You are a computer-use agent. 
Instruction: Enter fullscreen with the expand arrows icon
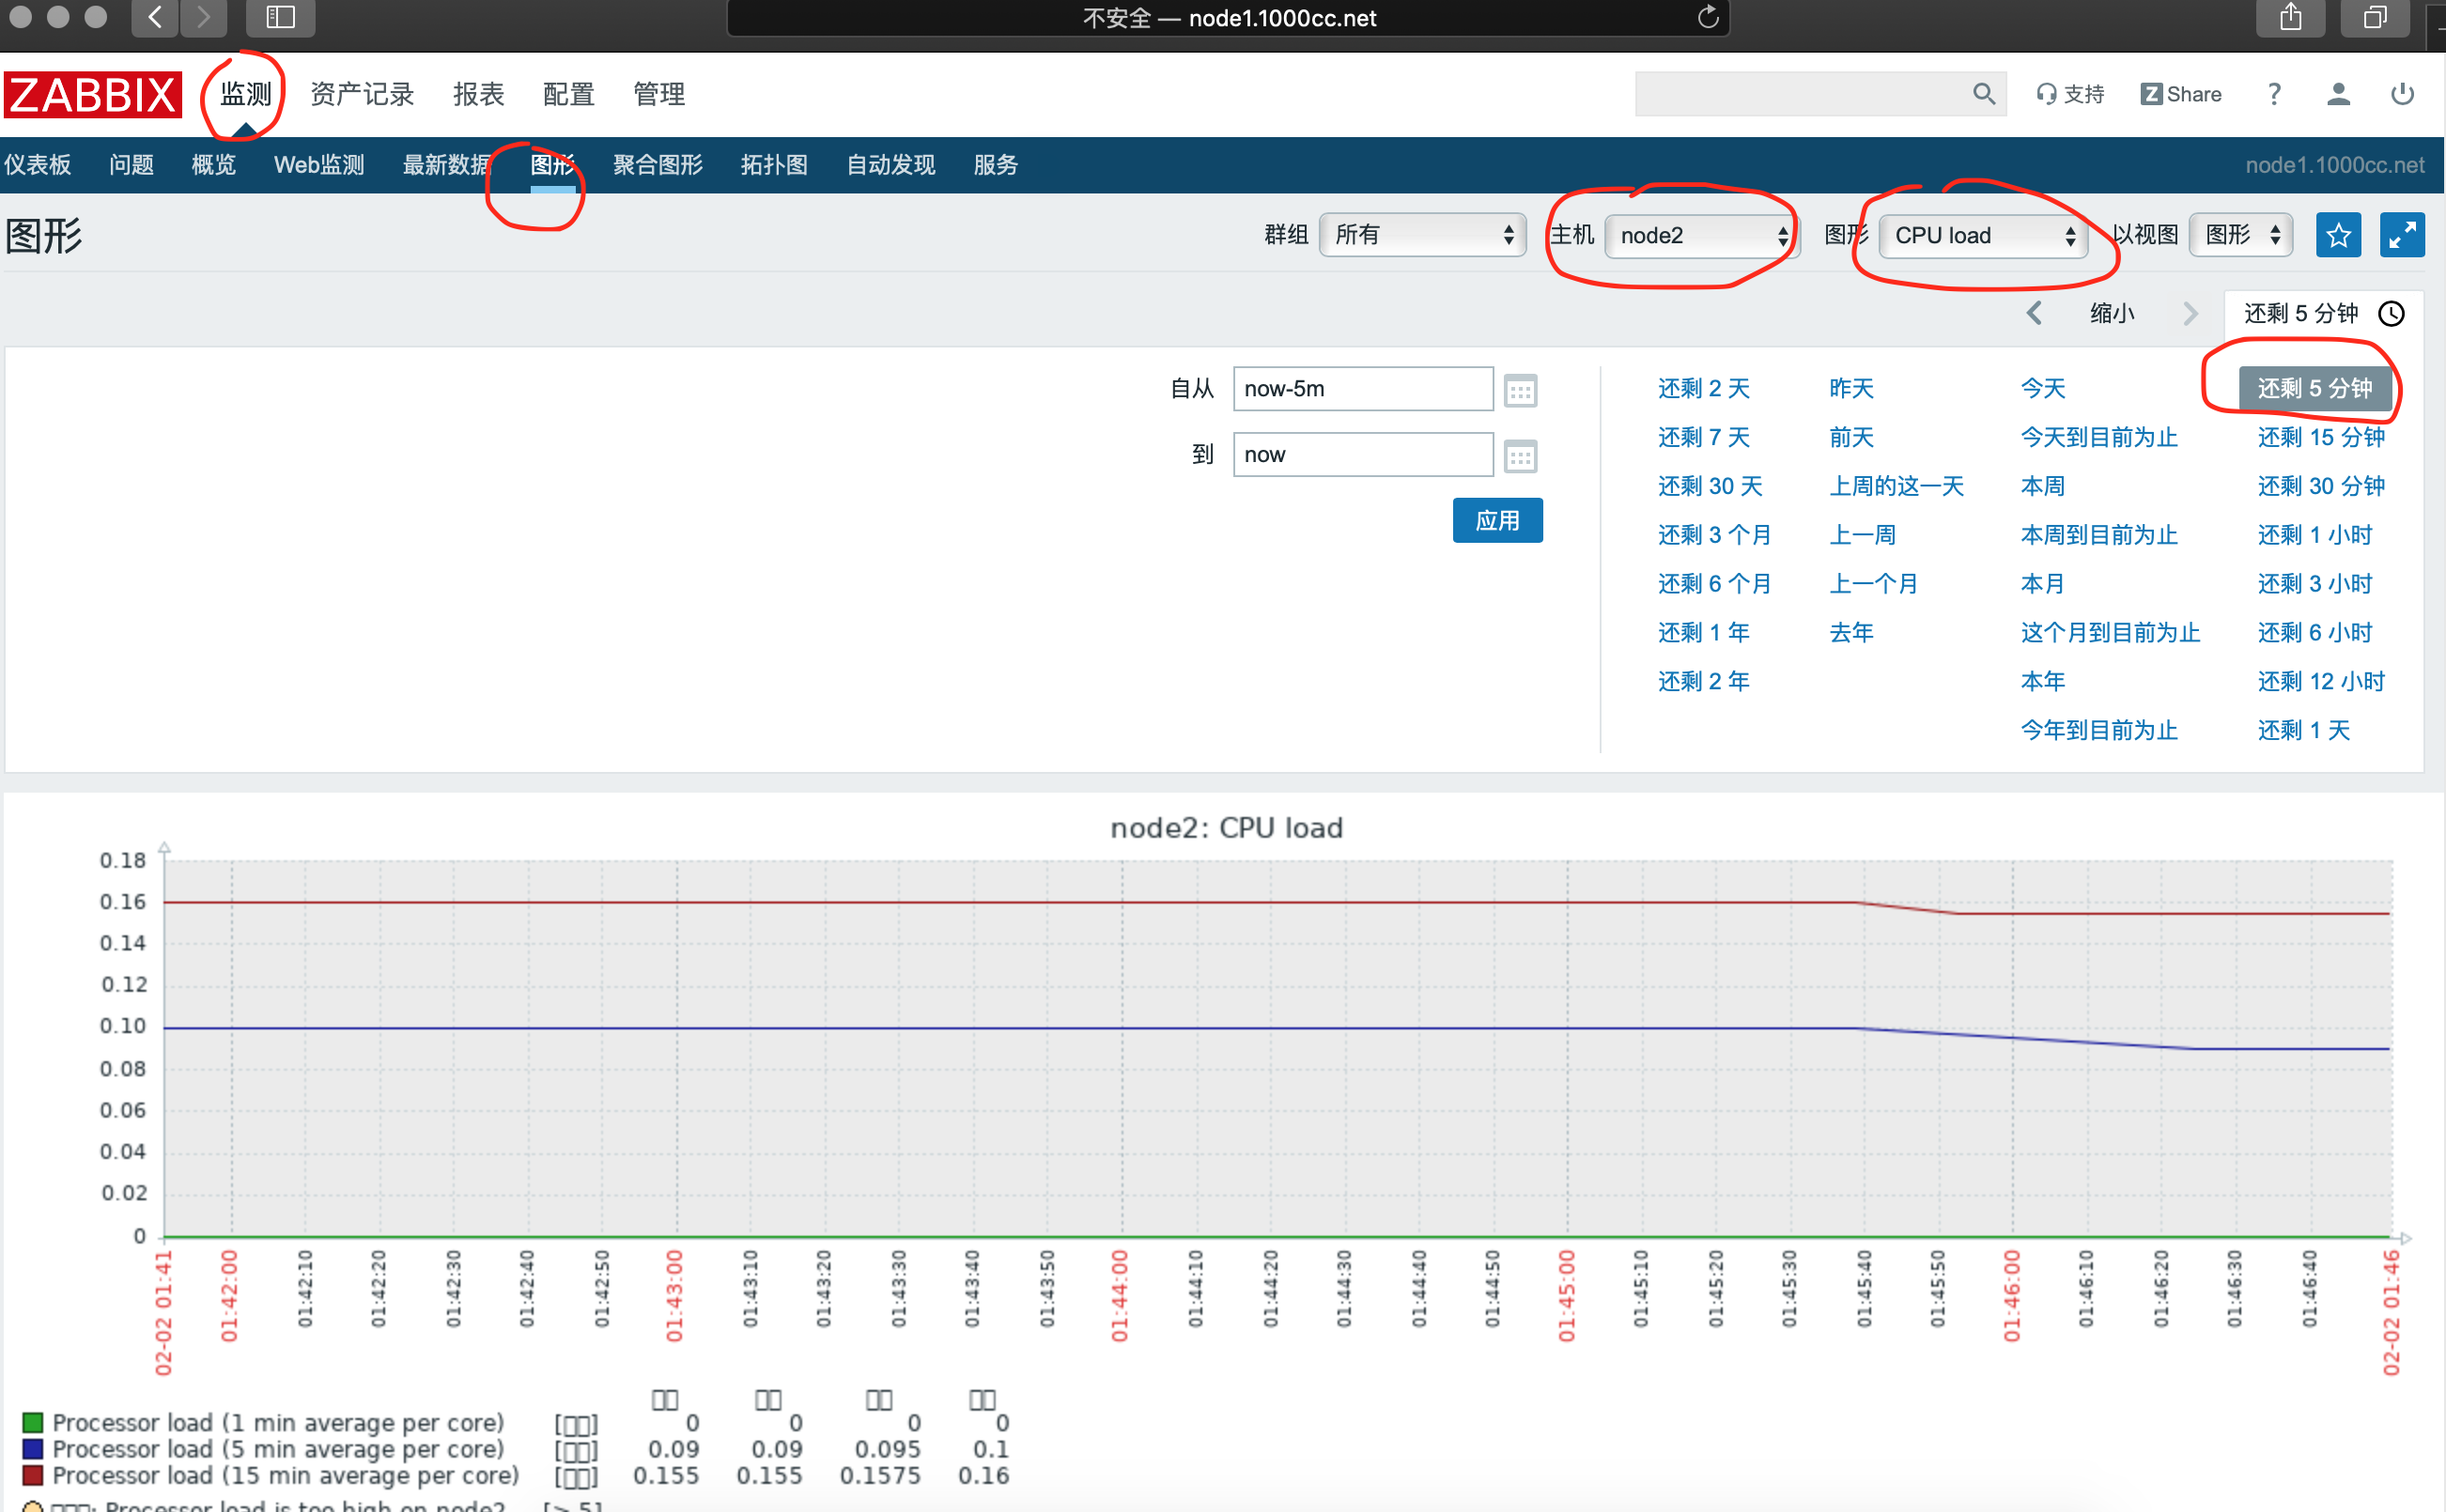pyautogui.click(x=2401, y=236)
